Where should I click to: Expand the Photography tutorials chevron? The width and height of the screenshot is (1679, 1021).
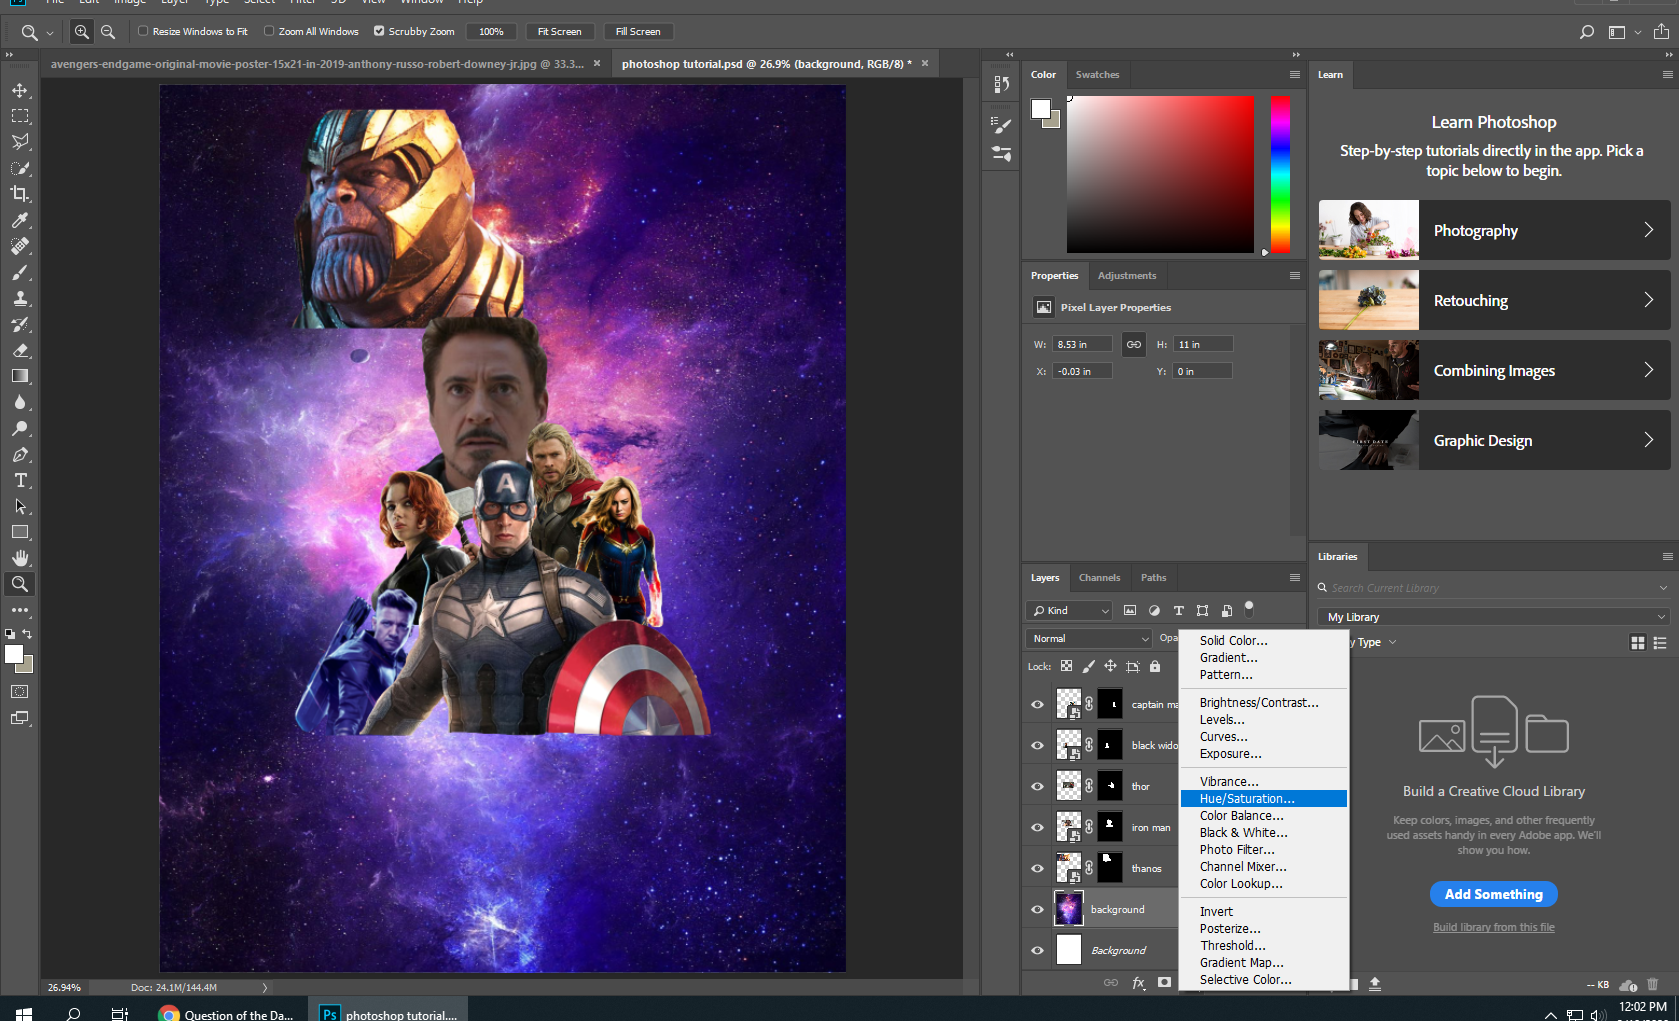point(1649,230)
